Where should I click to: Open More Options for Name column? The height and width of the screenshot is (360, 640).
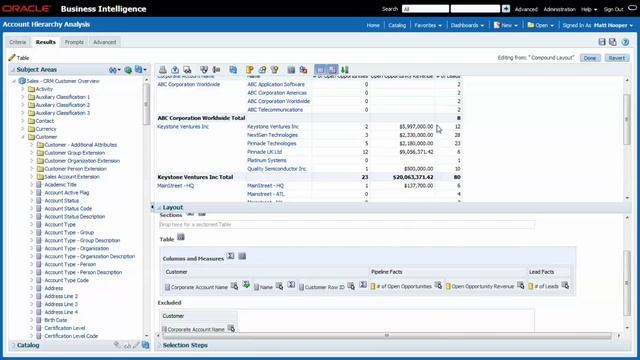pyautogui.click(x=279, y=286)
